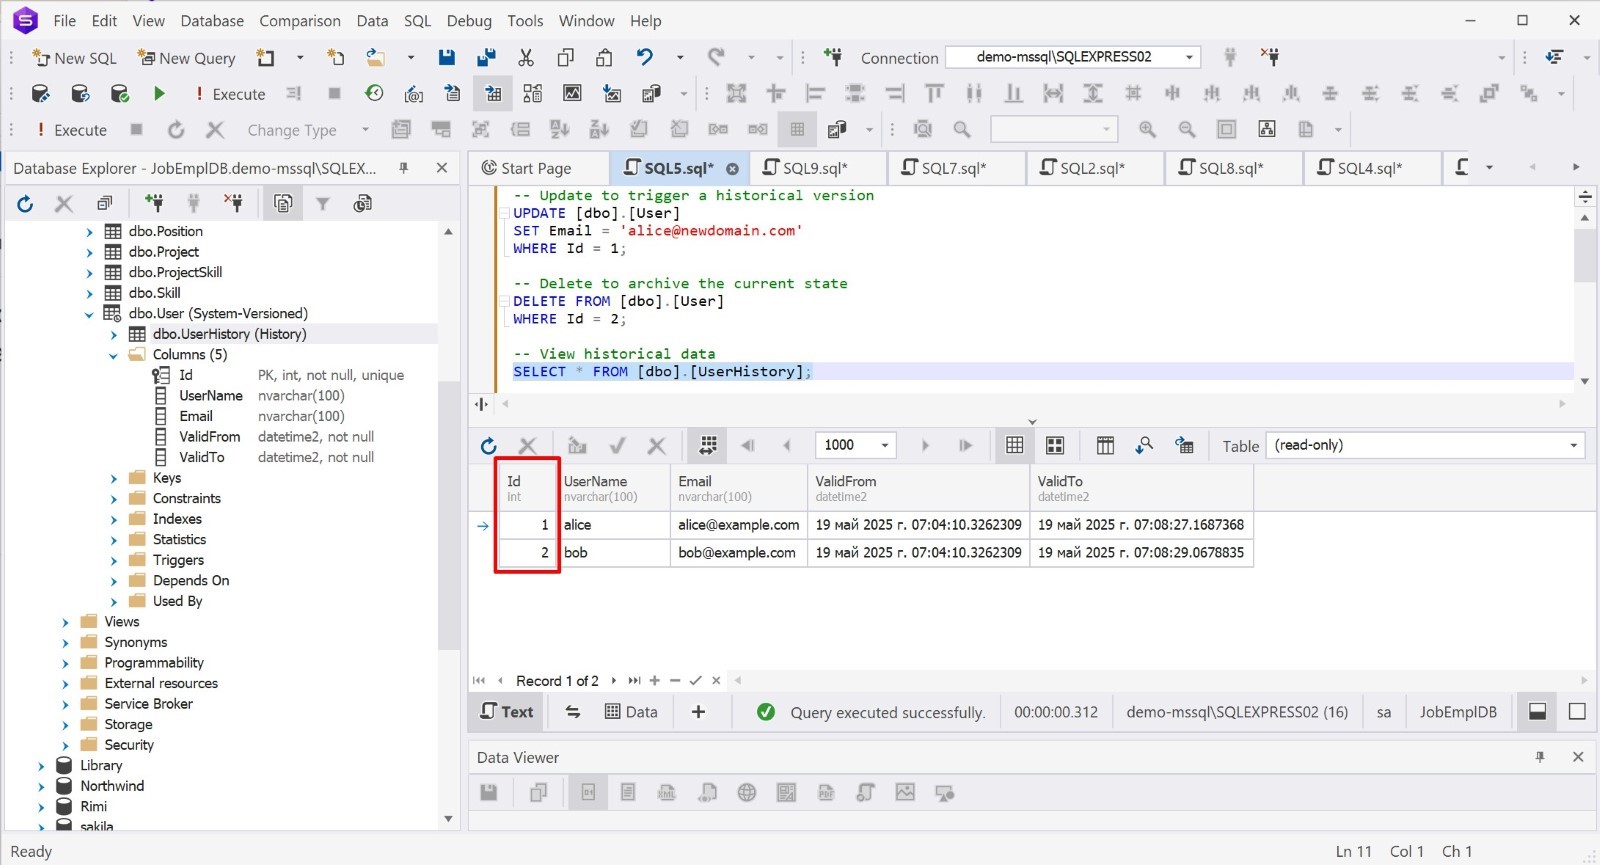Image resolution: width=1600 pixels, height=865 pixels.
Task: Pin the Database Explorer panel
Action: tap(404, 168)
